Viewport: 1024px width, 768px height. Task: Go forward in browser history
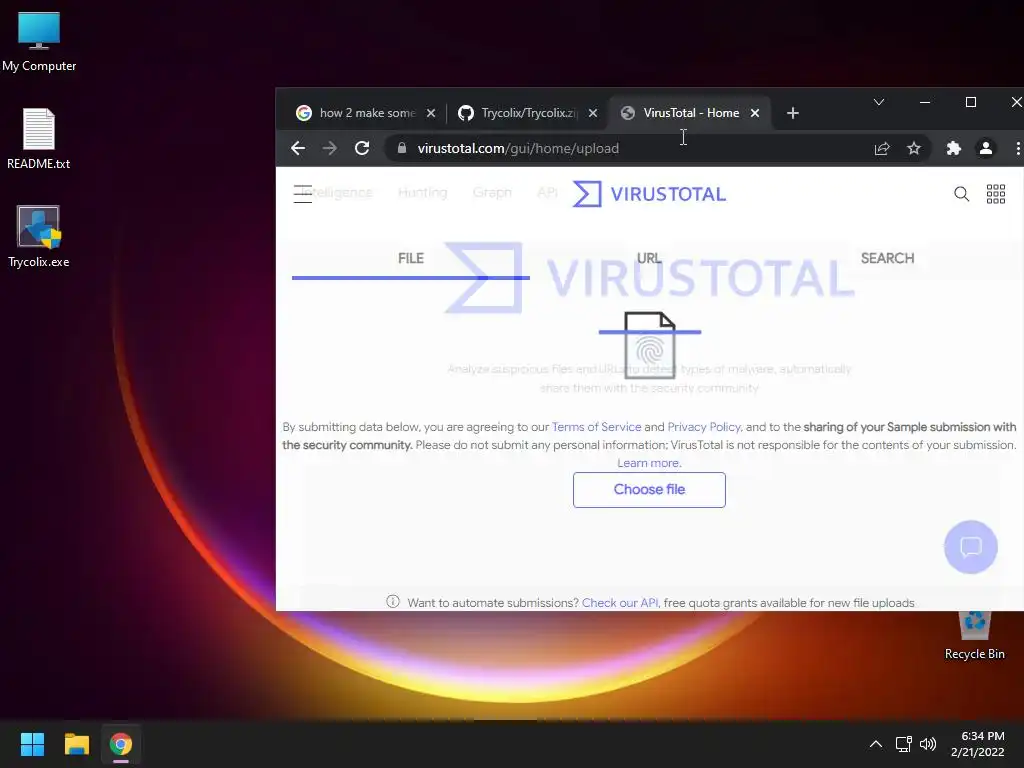pos(330,148)
